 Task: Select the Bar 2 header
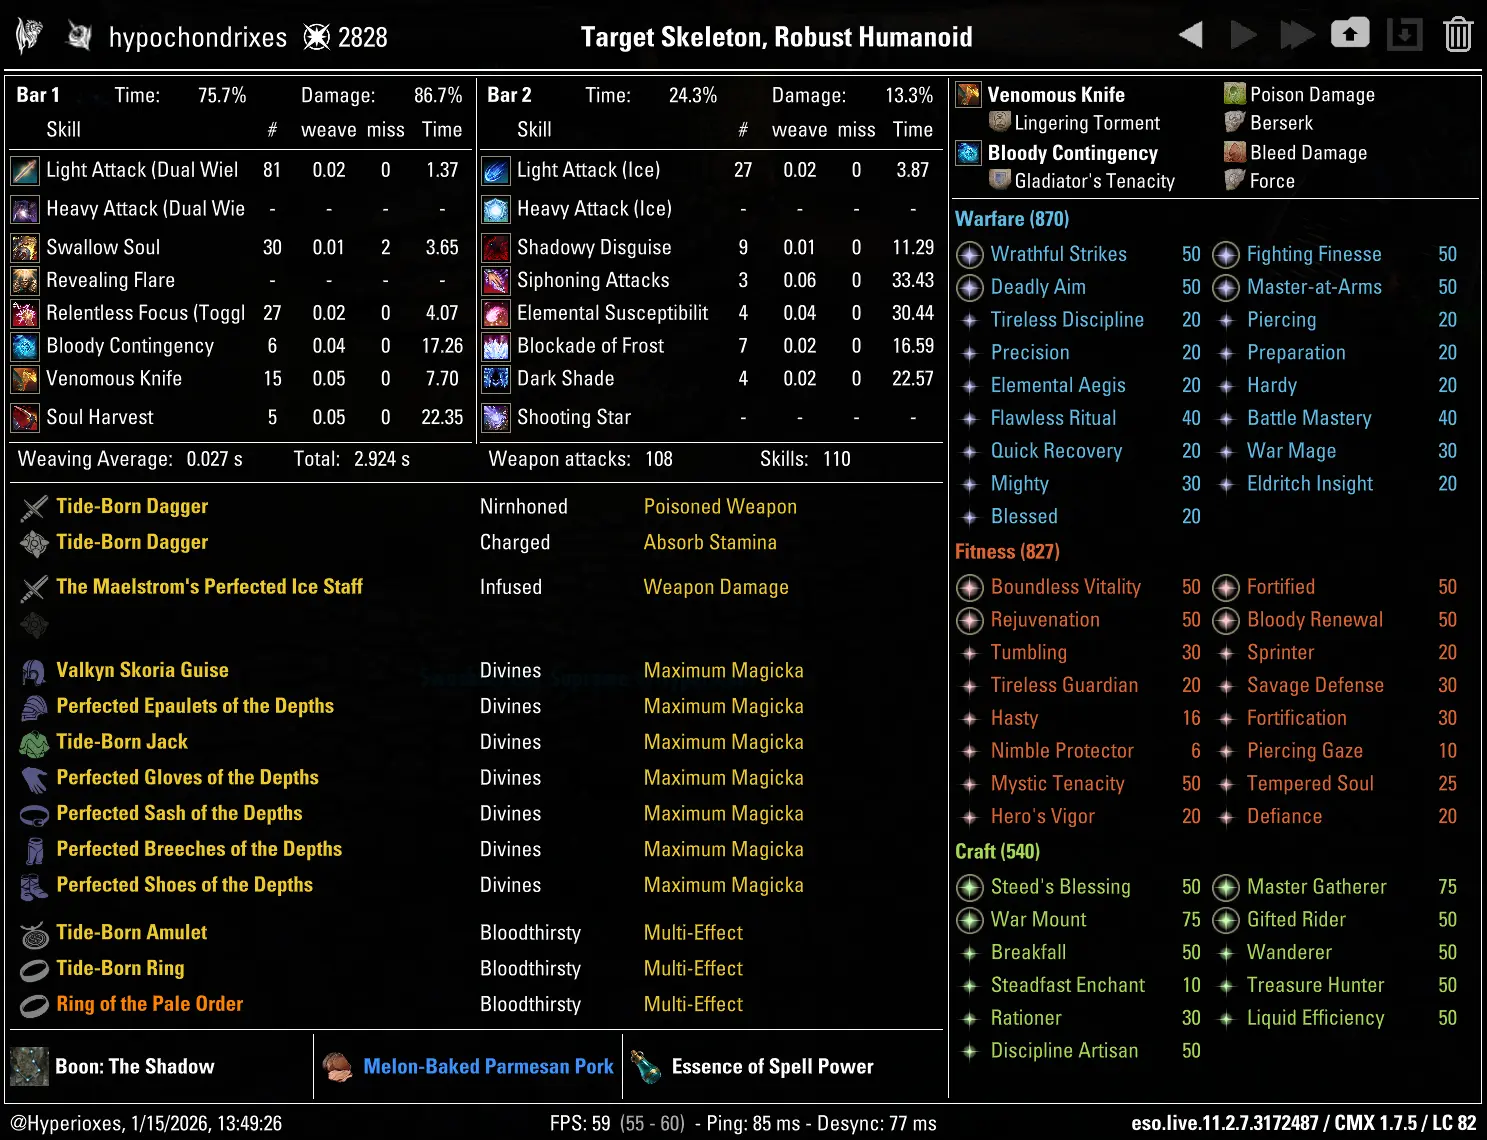[509, 95]
